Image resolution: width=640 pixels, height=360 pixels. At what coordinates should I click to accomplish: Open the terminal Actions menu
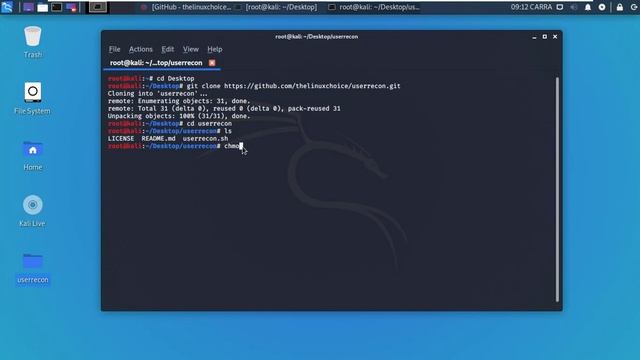click(140, 49)
